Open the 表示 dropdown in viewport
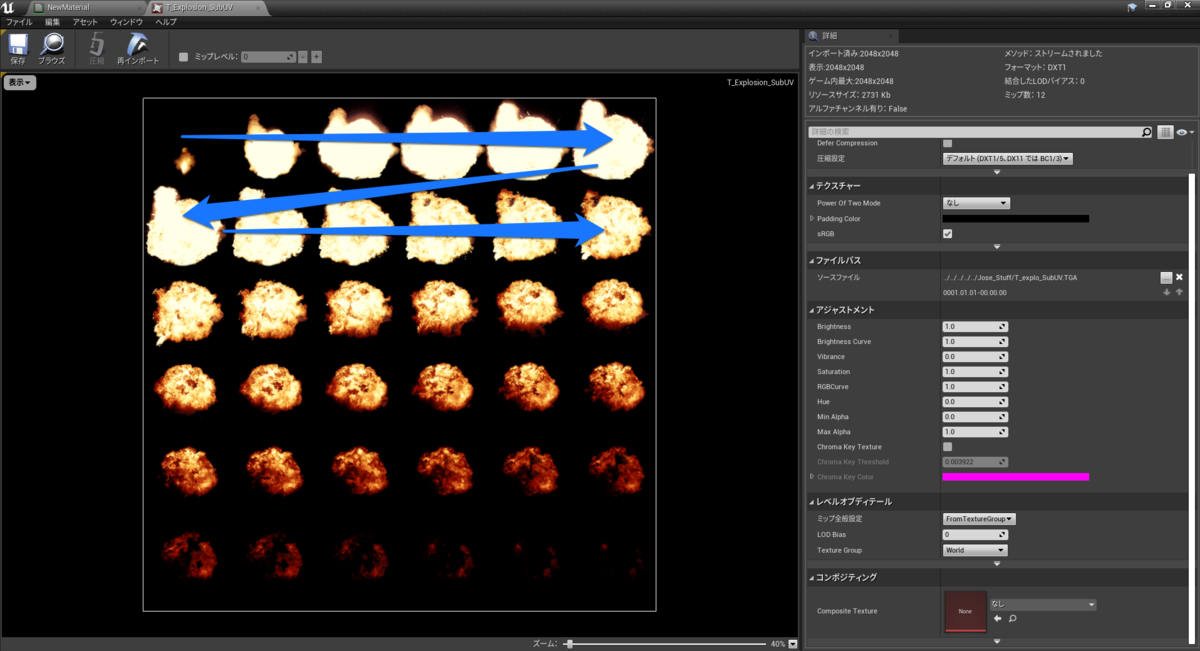The image size is (1200, 651). [x=20, y=83]
